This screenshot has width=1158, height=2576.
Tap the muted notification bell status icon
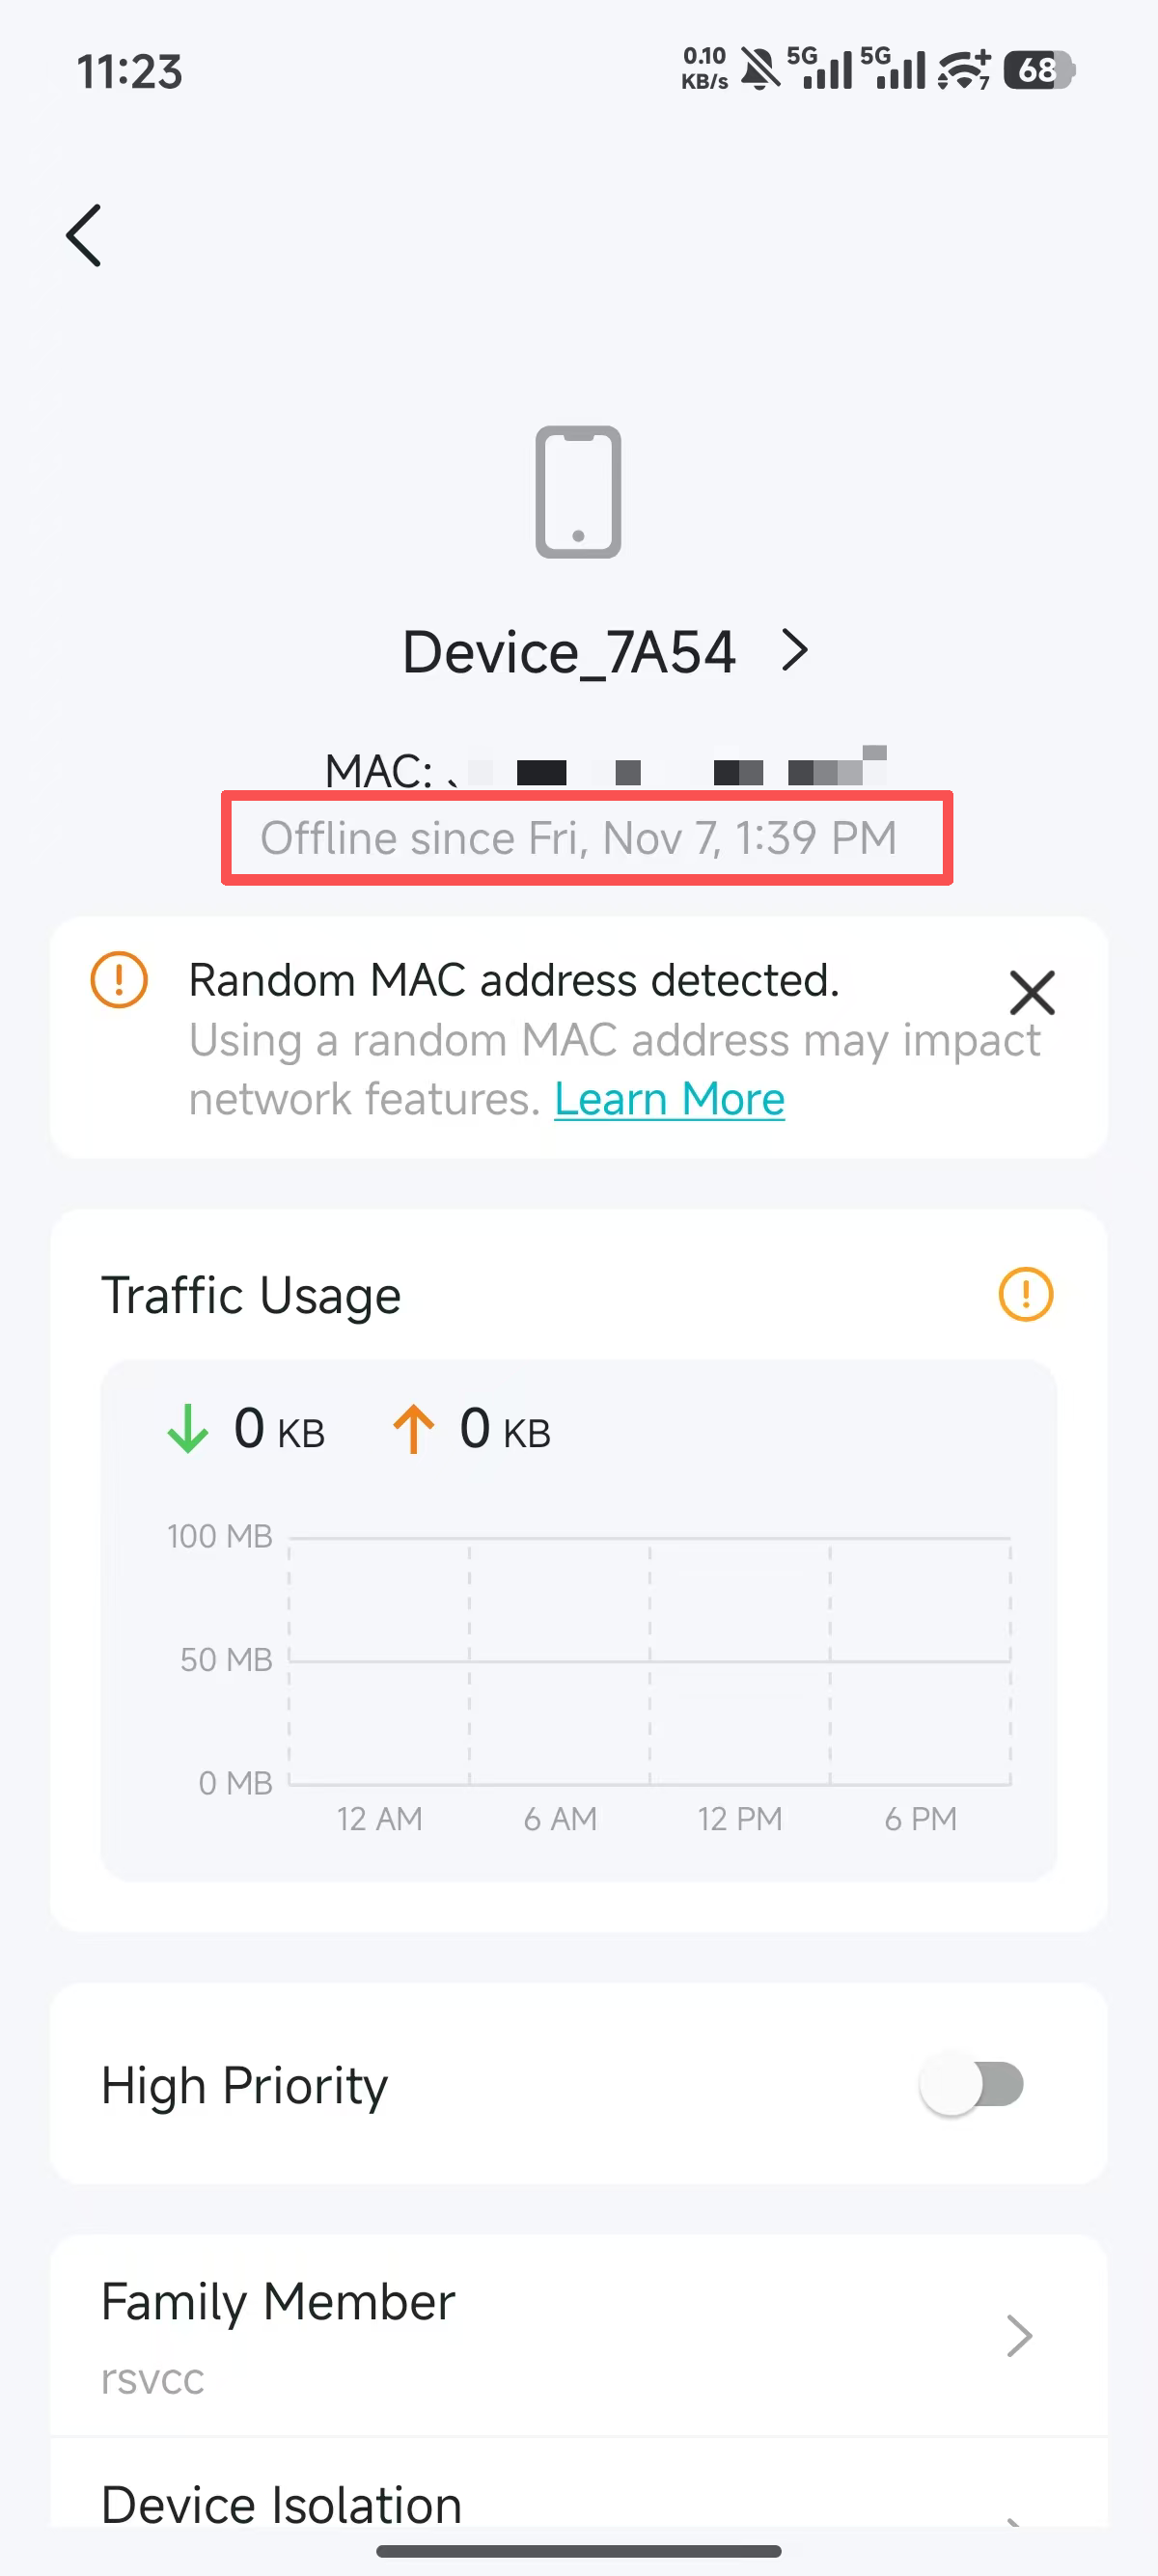(x=760, y=70)
